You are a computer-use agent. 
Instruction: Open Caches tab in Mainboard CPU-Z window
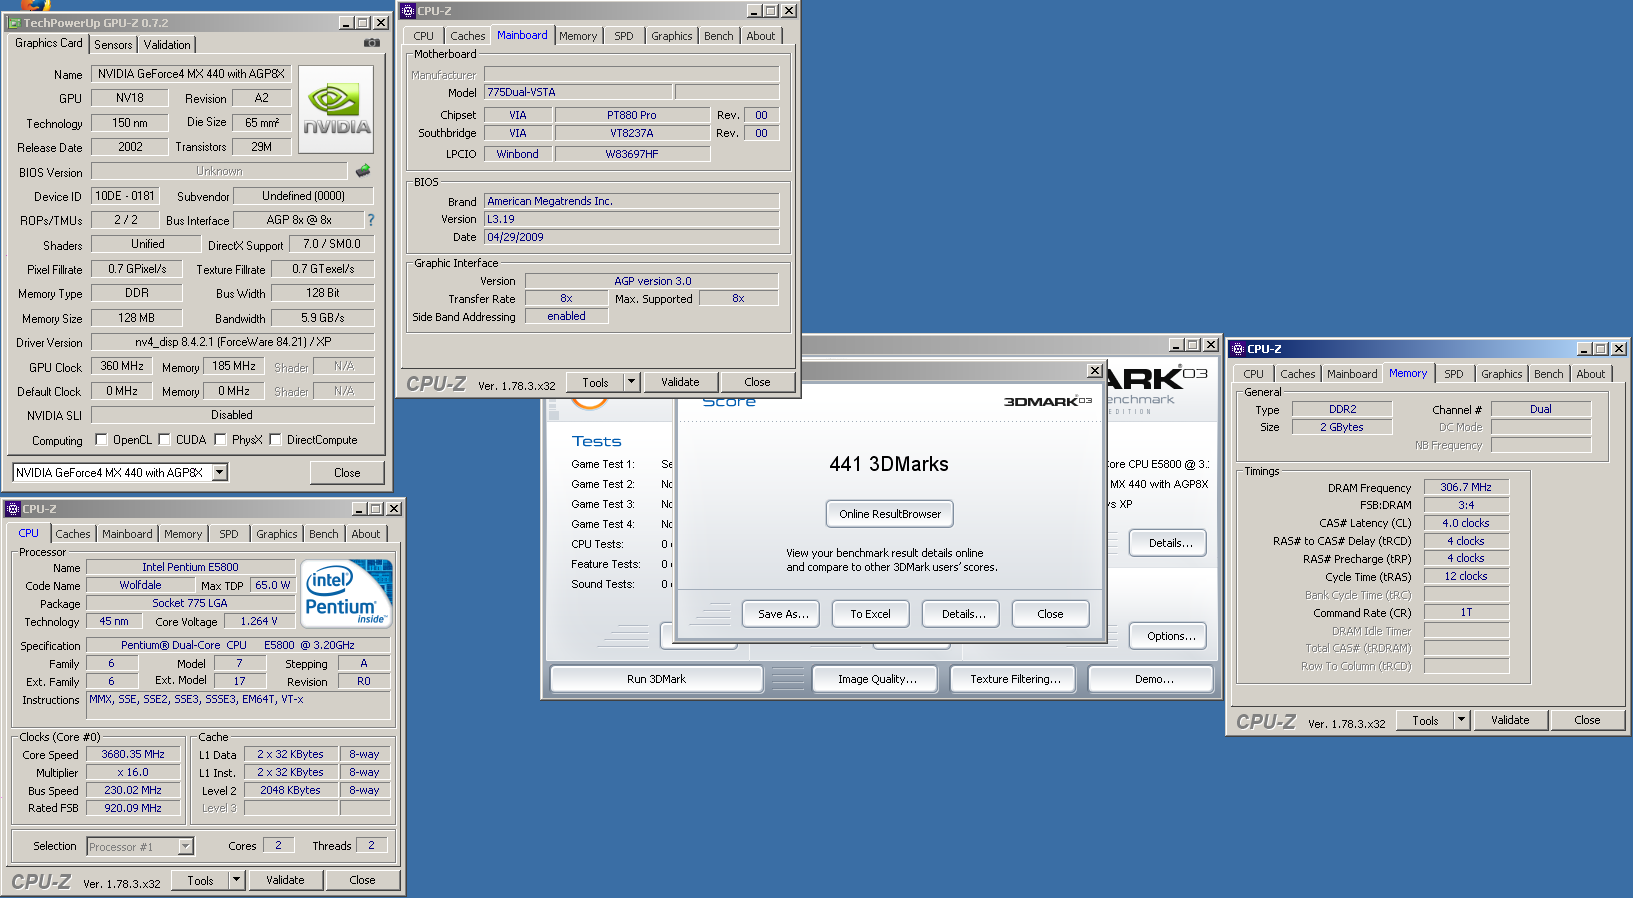[467, 36]
